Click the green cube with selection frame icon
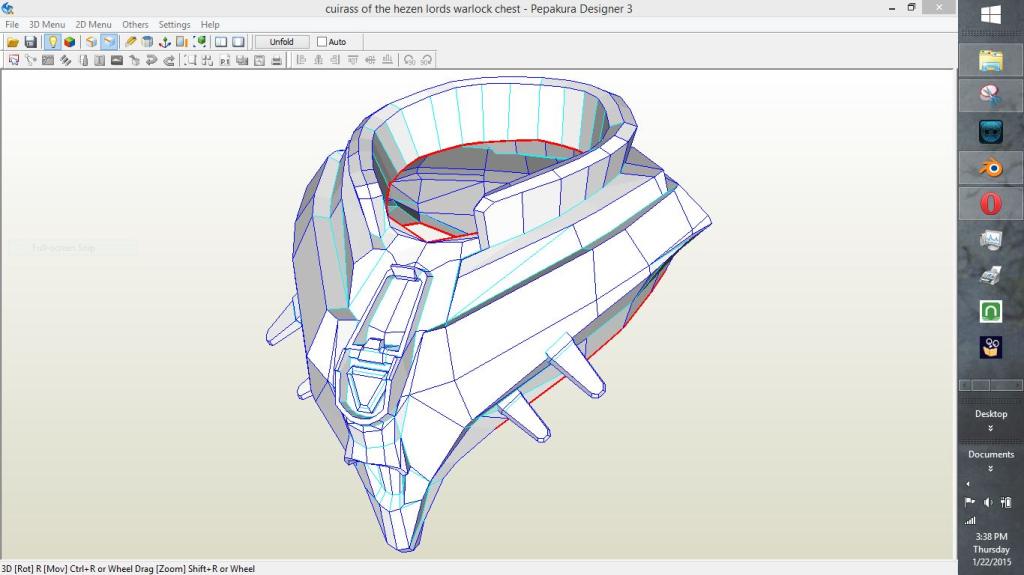This screenshot has width=1024, height=575. pos(200,42)
